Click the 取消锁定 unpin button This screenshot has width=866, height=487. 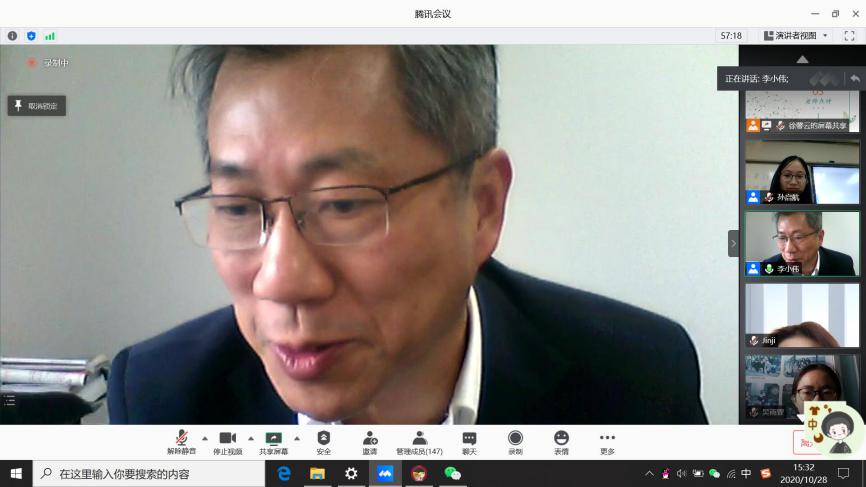tap(37, 105)
